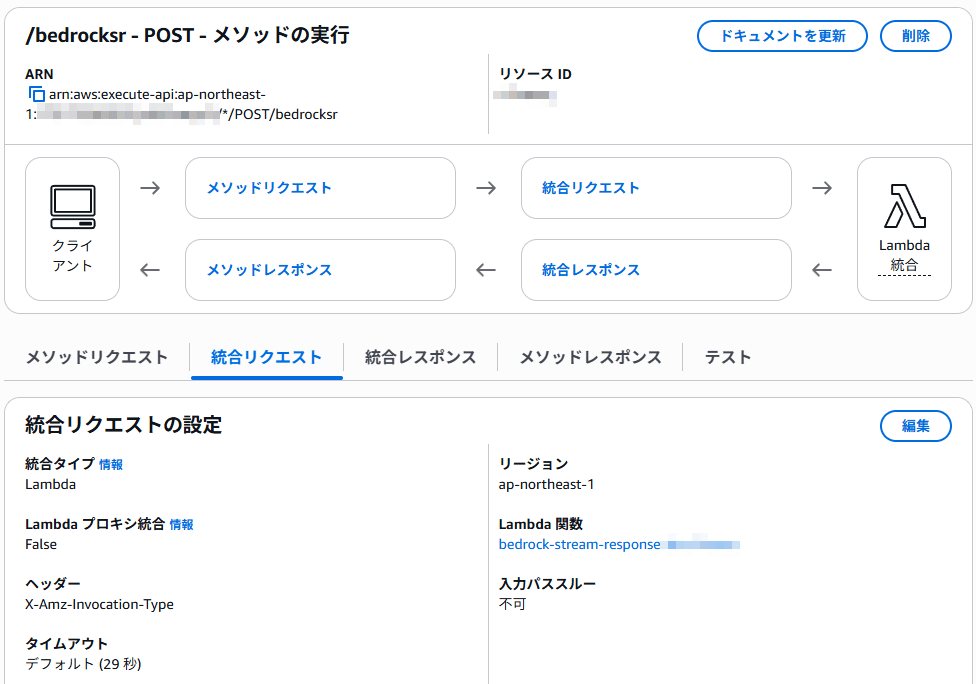Select the ap-northeast-1 region value
976x684 pixels.
click(x=547, y=484)
